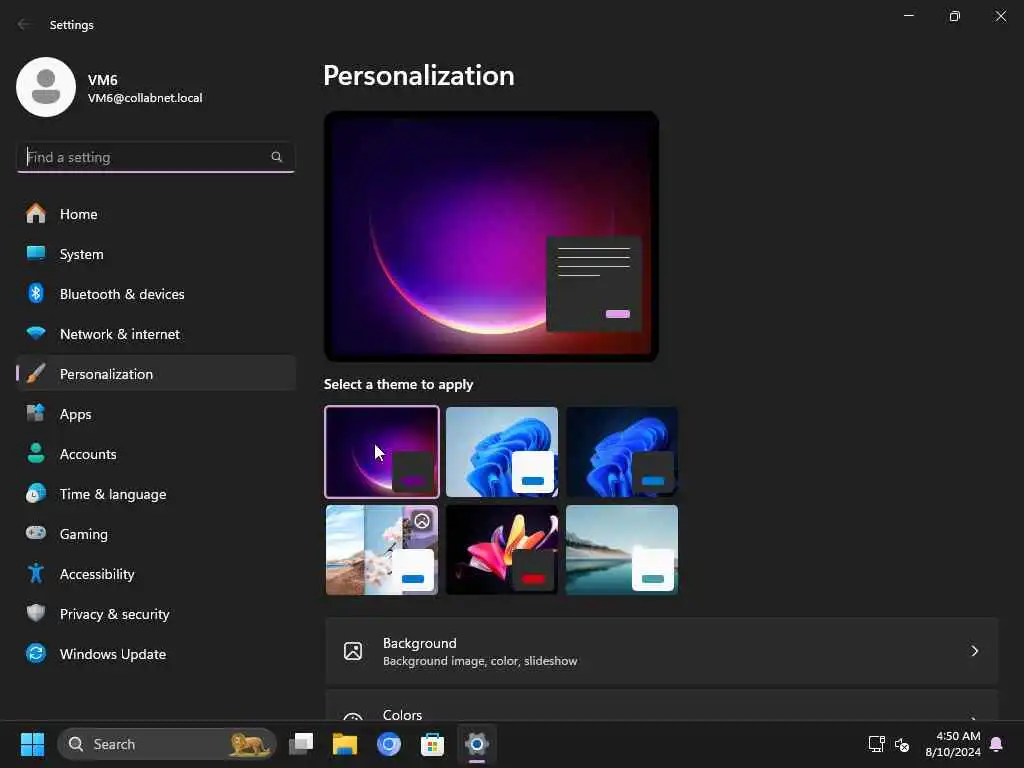Open Task View from taskbar
This screenshot has width=1024, height=768.
(301, 744)
